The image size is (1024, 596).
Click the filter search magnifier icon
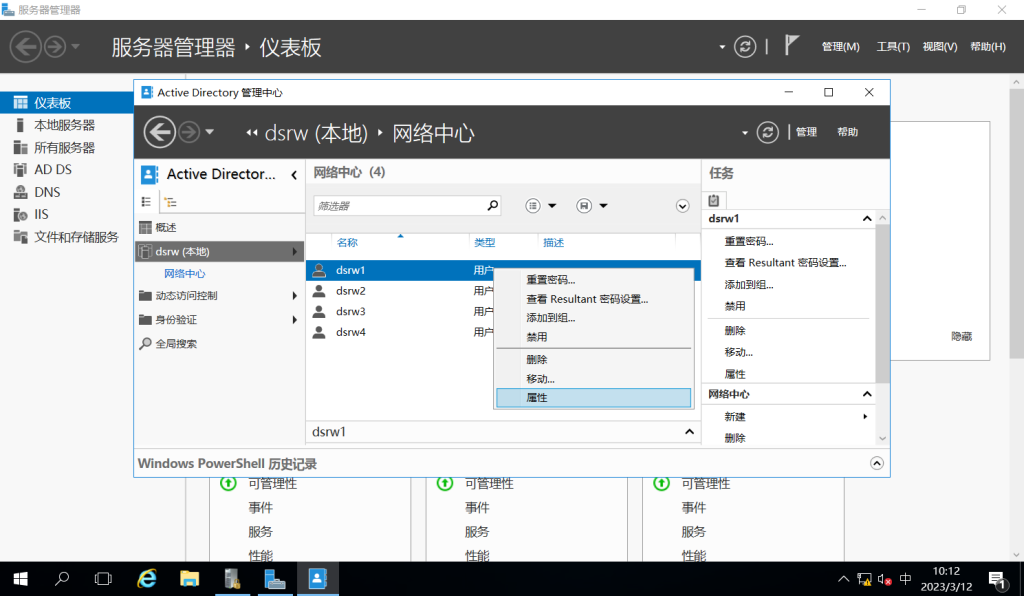click(x=492, y=206)
